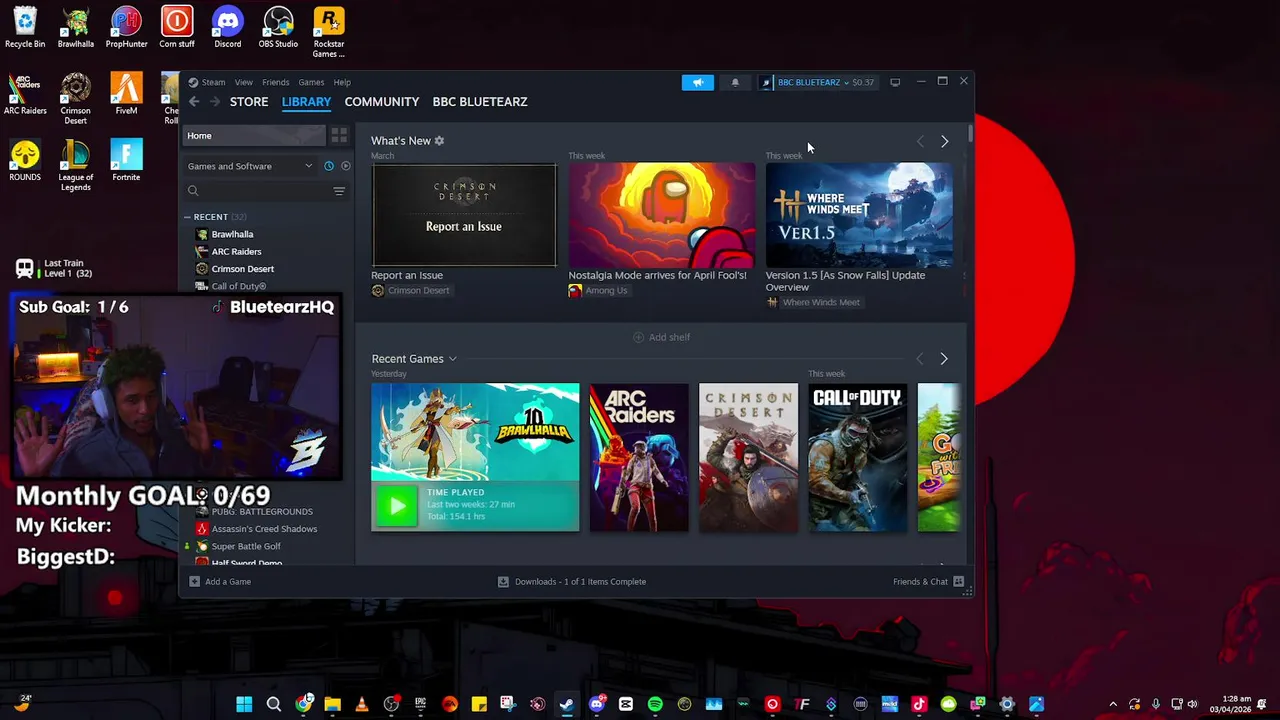Open the View menu
The image size is (1280, 720).
[244, 82]
